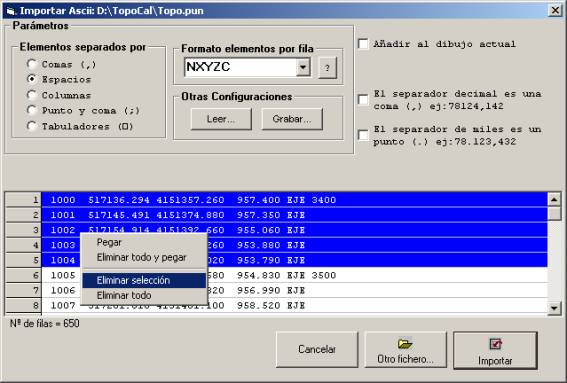The width and height of the screenshot is (567, 383).
Task: Click data row 1005 ending EJE 3500
Action: click(x=295, y=275)
